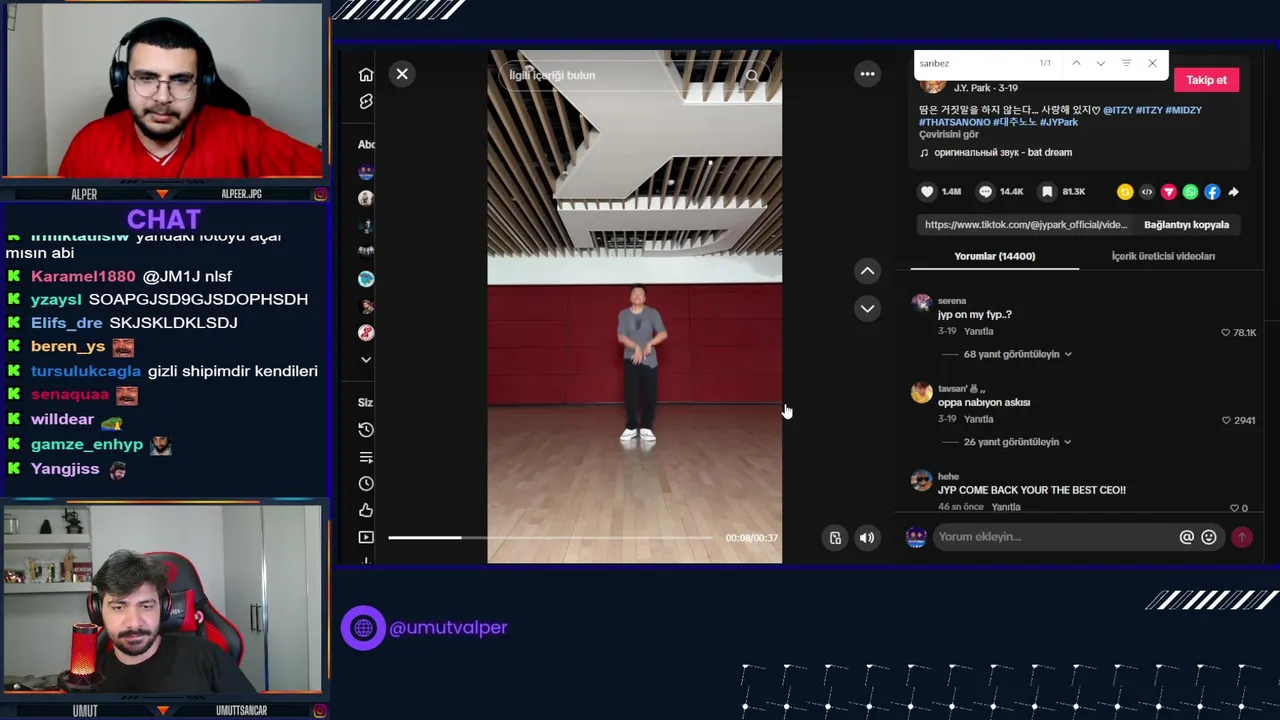Click the 'Takip et' follow button

point(1206,80)
